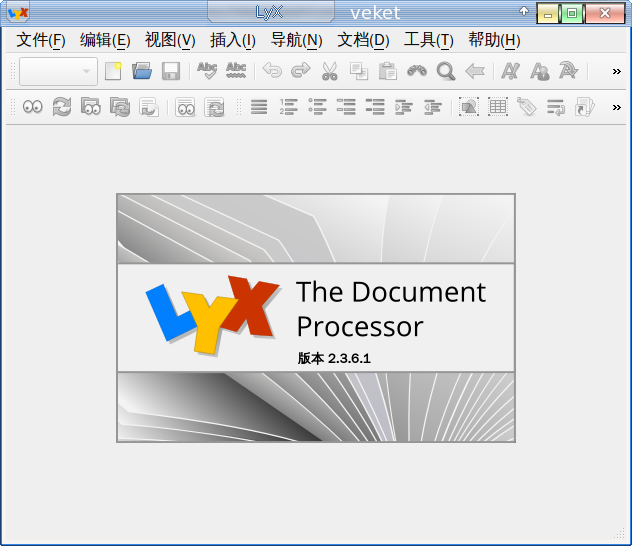Open the 工具(T) menu
This screenshot has height=546, width=632.
click(428, 40)
